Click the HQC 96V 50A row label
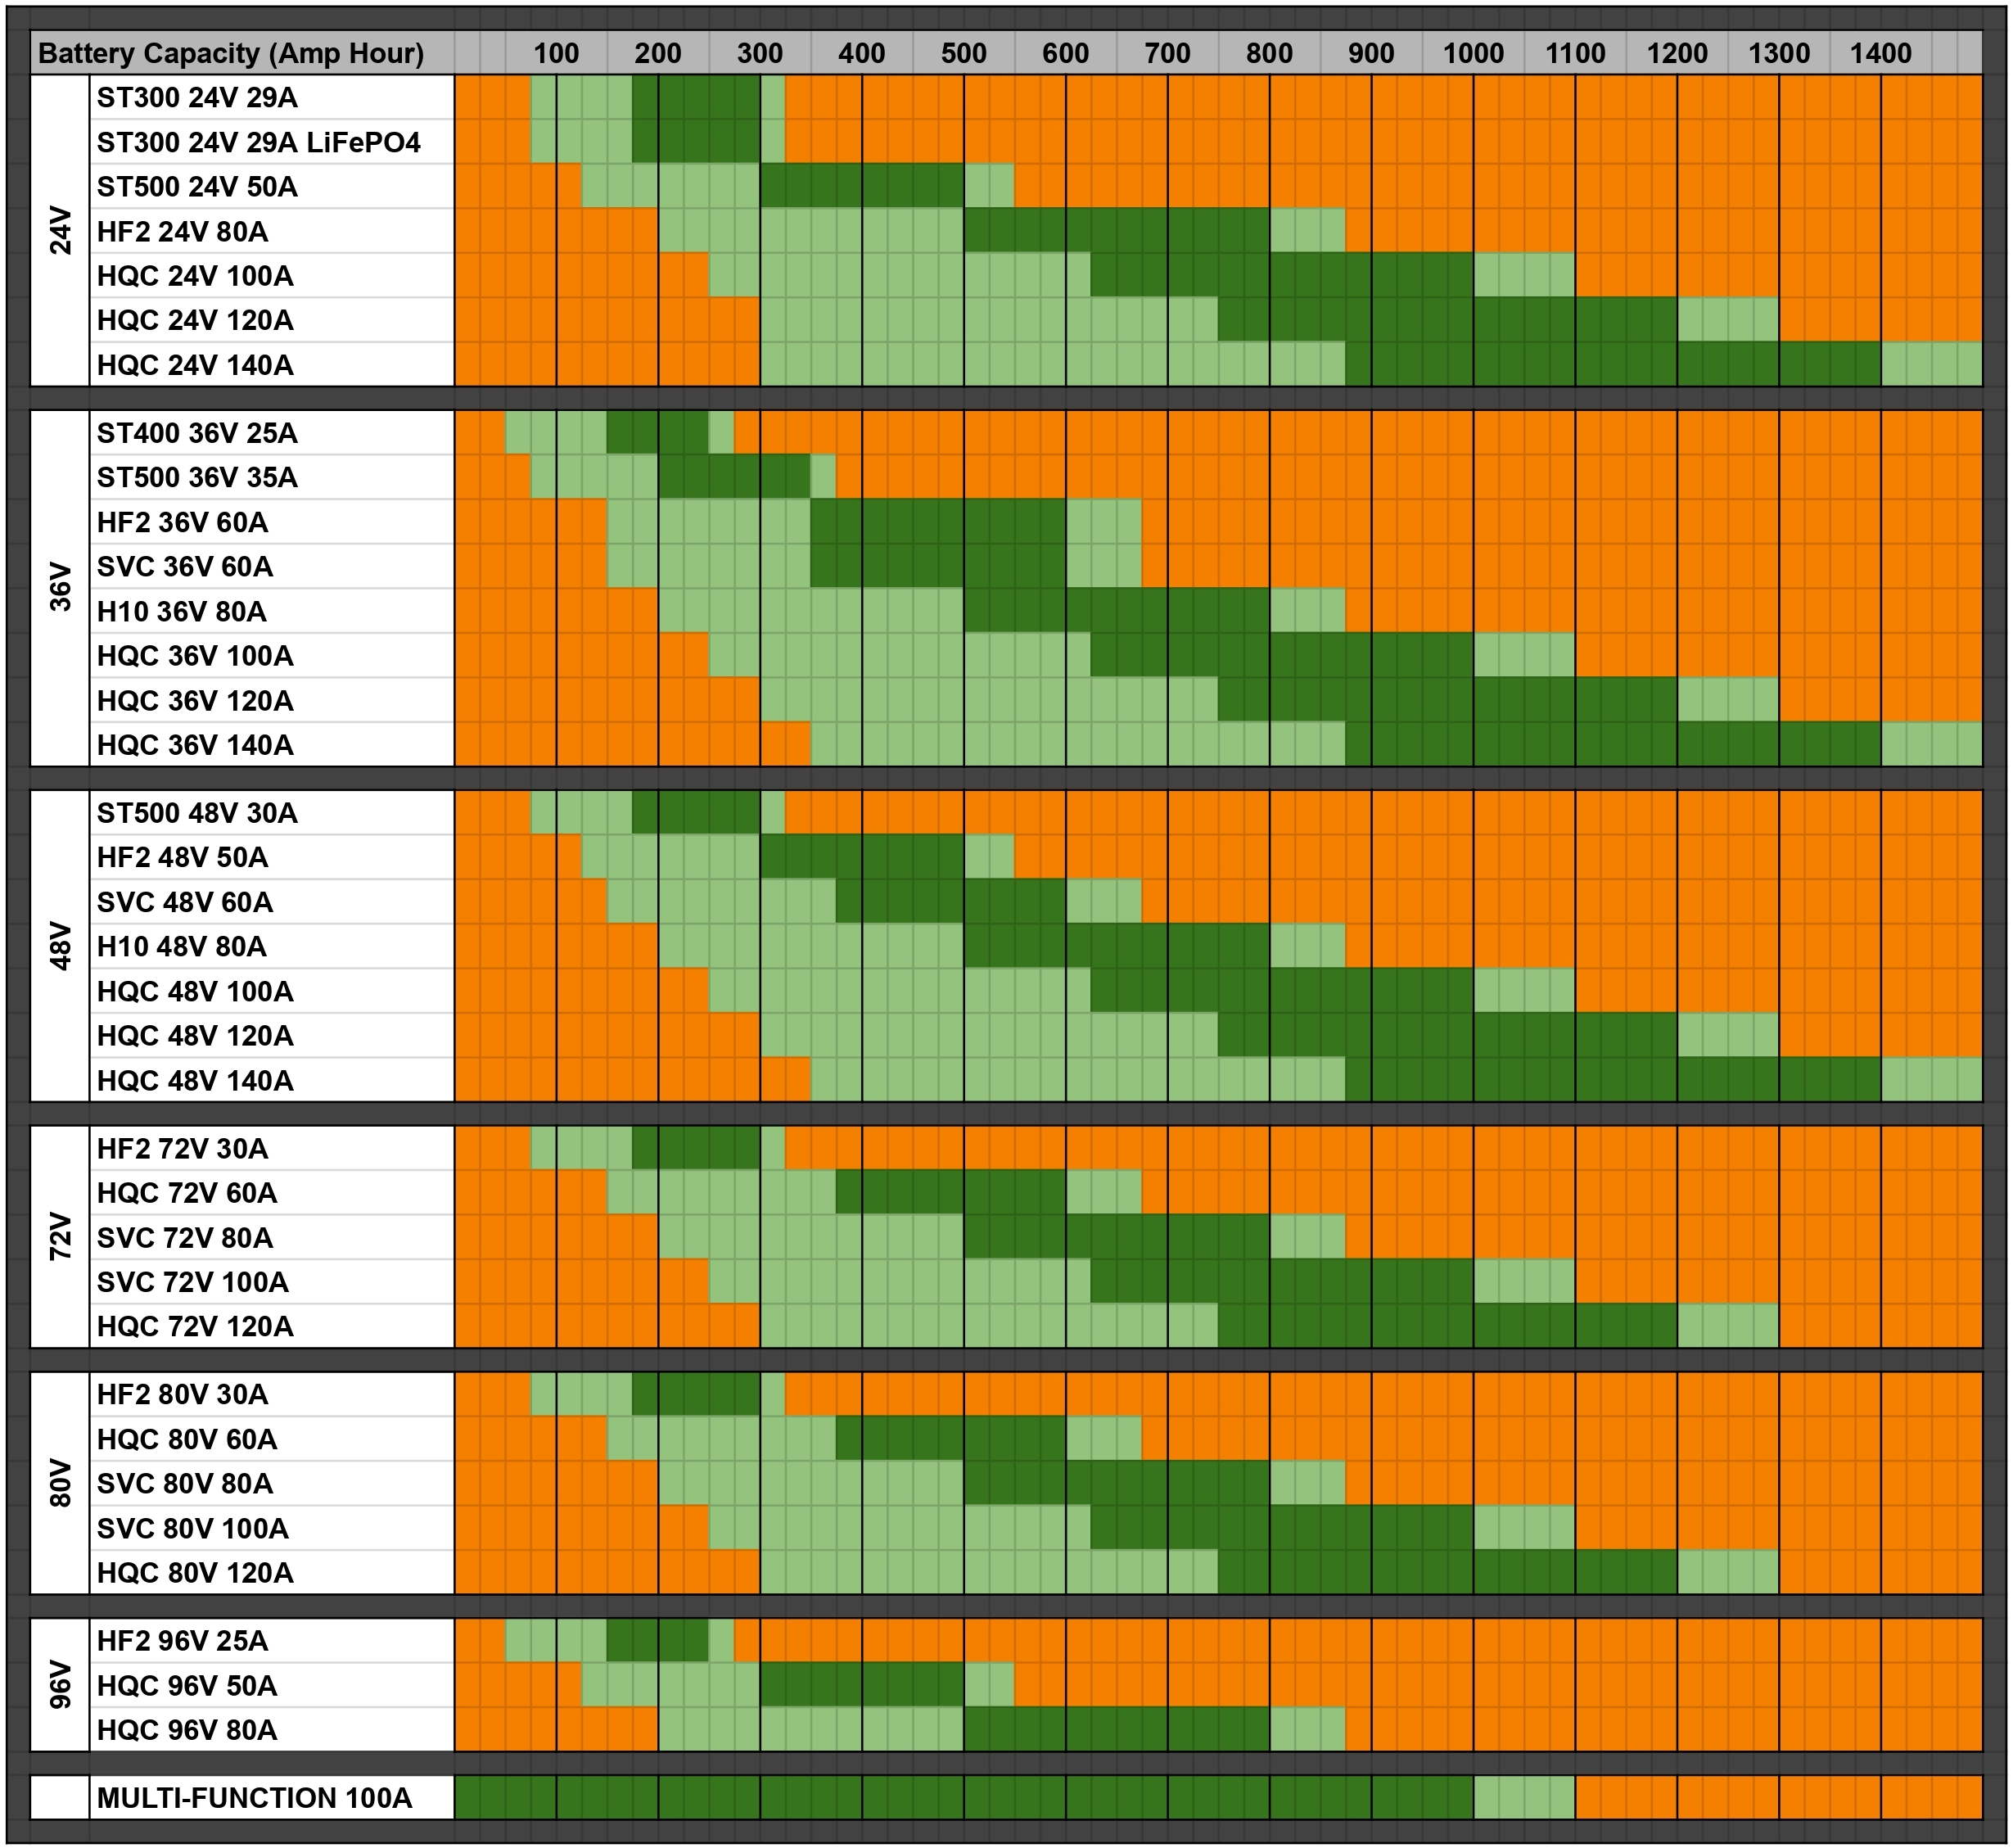The image size is (2013, 1848). pos(187,1686)
